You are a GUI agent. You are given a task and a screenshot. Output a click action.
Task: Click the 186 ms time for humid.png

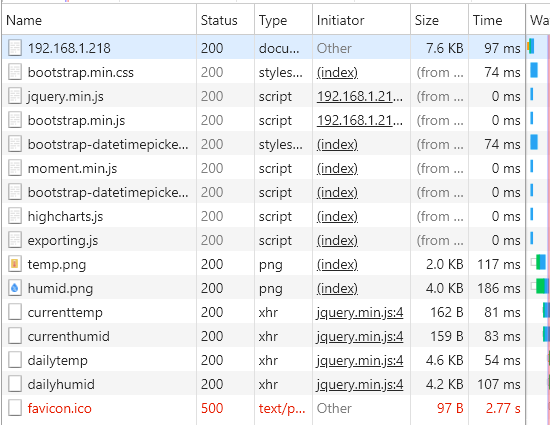[499, 289]
